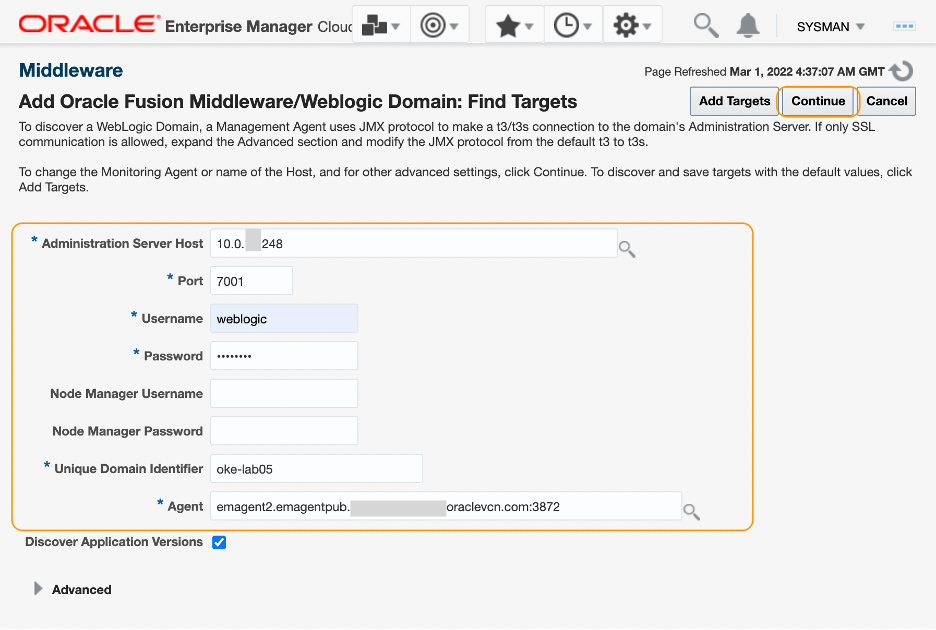Open the notifications bell
Screen dimensions: 936x630
(747, 26)
